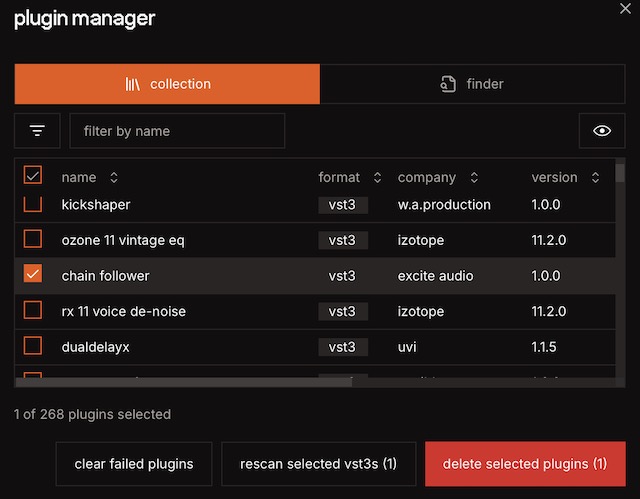Switch to the collection tab

click(x=167, y=84)
